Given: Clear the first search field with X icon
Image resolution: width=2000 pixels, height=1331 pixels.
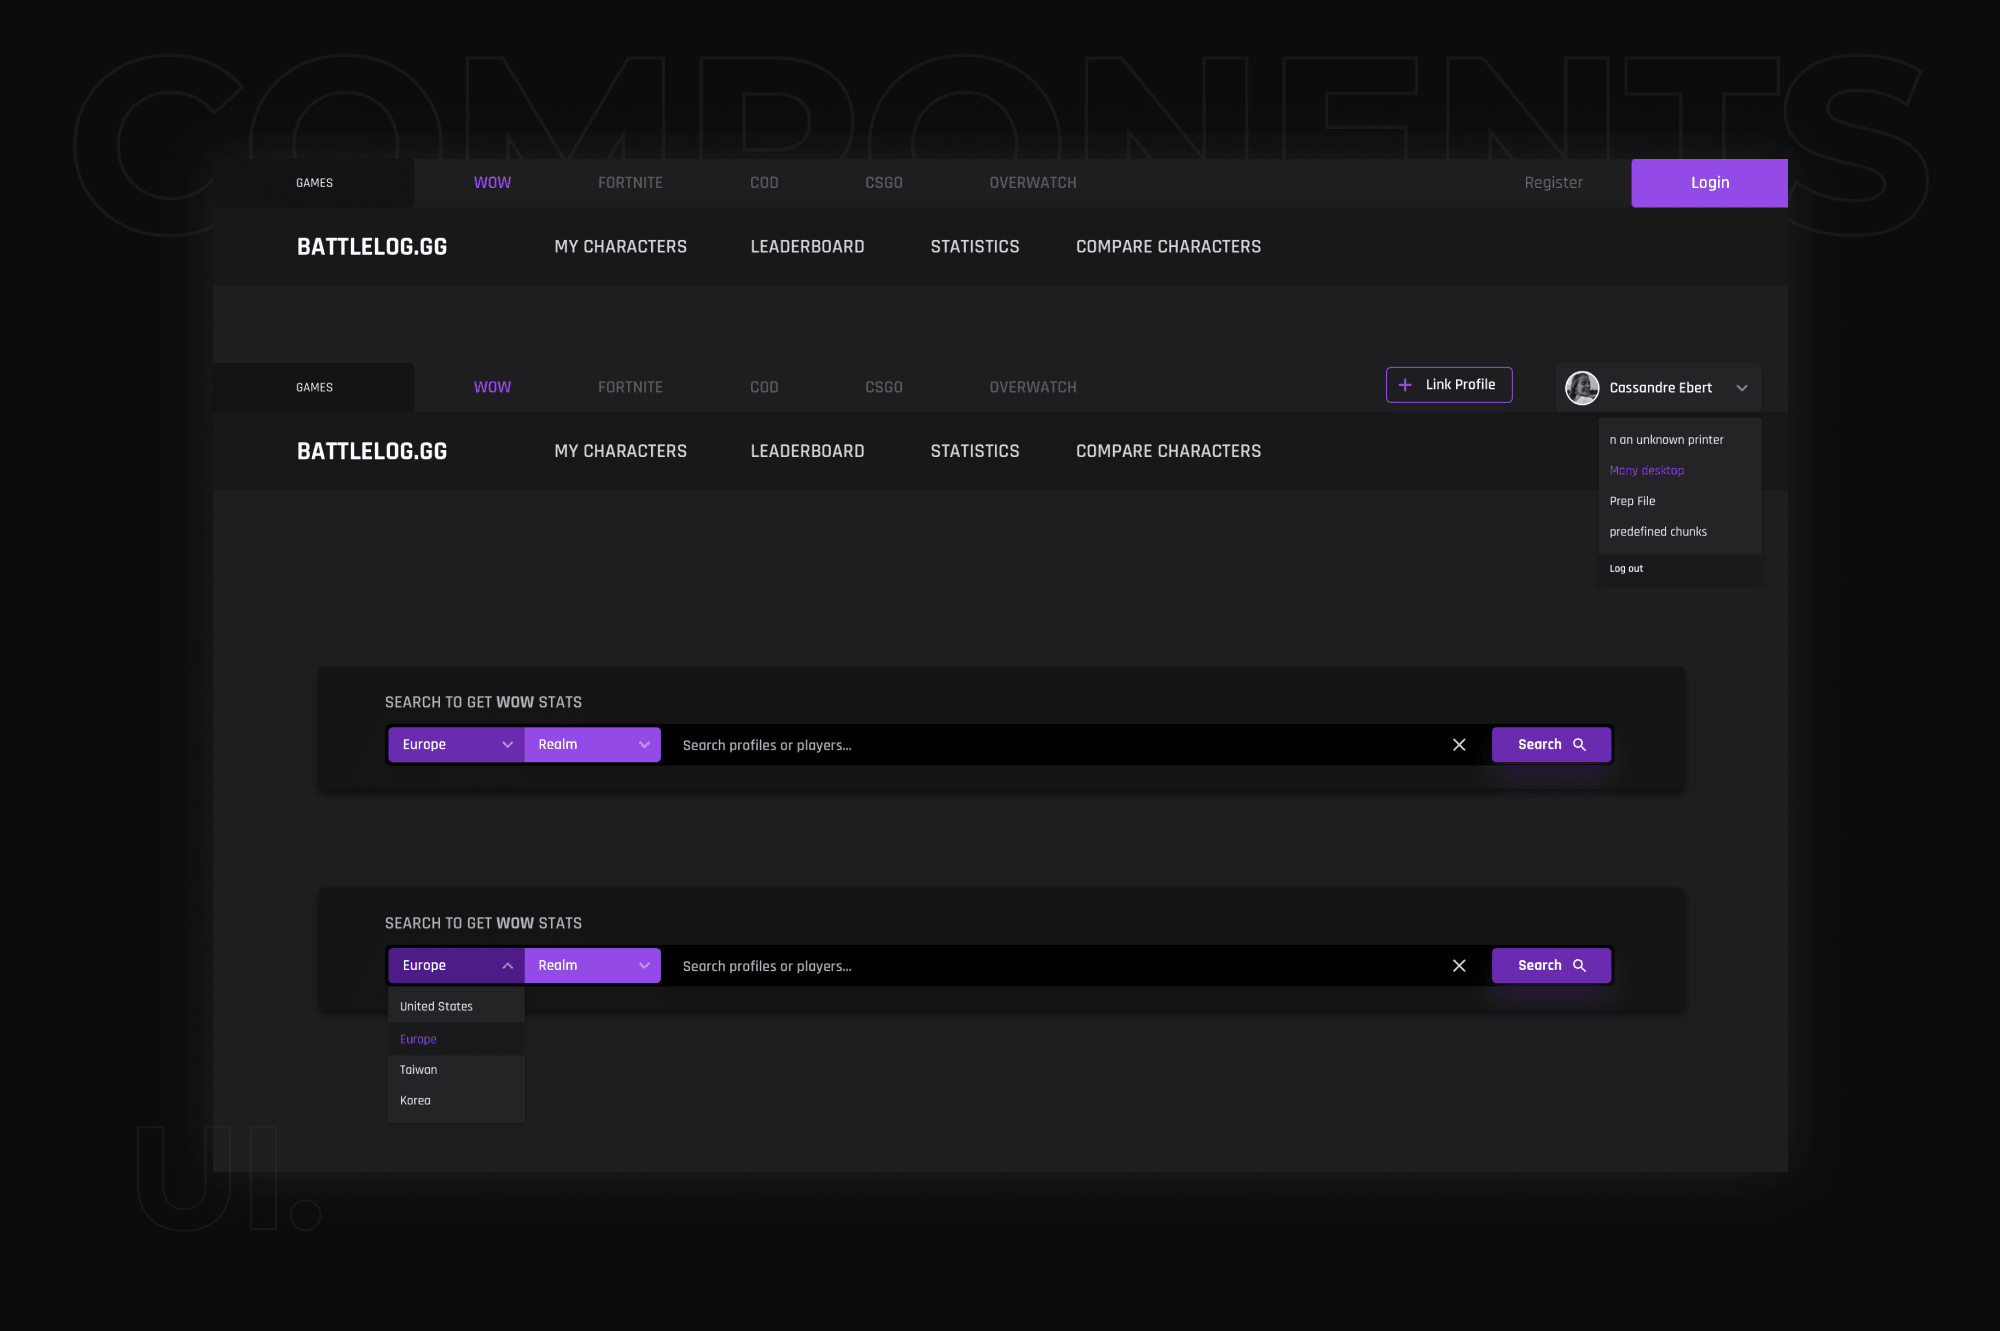Looking at the screenshot, I should click(1459, 745).
